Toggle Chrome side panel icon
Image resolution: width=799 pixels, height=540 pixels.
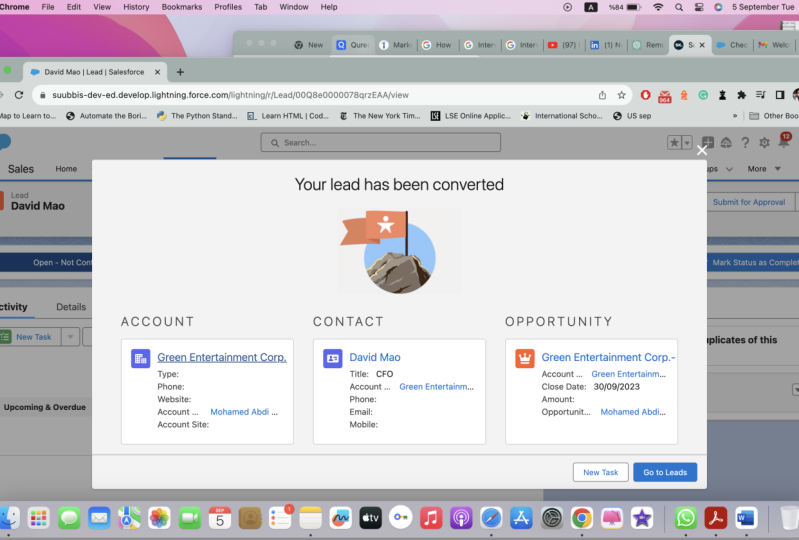pyautogui.click(x=780, y=95)
